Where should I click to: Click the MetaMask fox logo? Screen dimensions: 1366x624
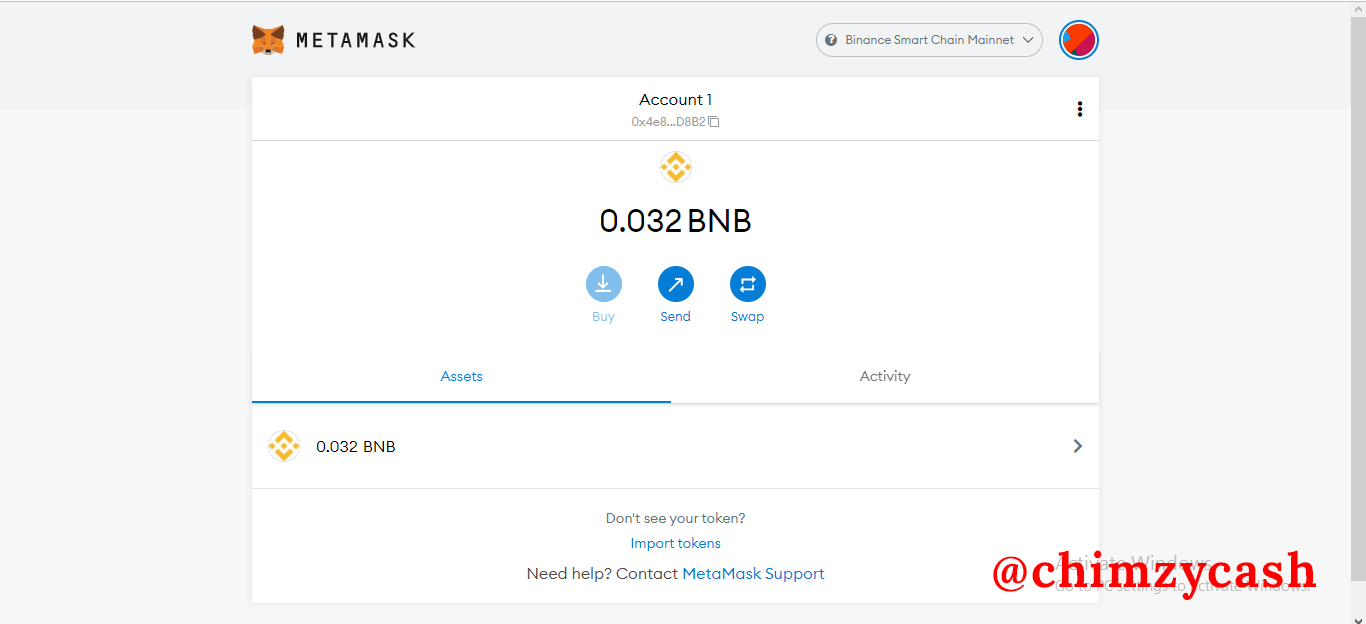click(x=268, y=40)
